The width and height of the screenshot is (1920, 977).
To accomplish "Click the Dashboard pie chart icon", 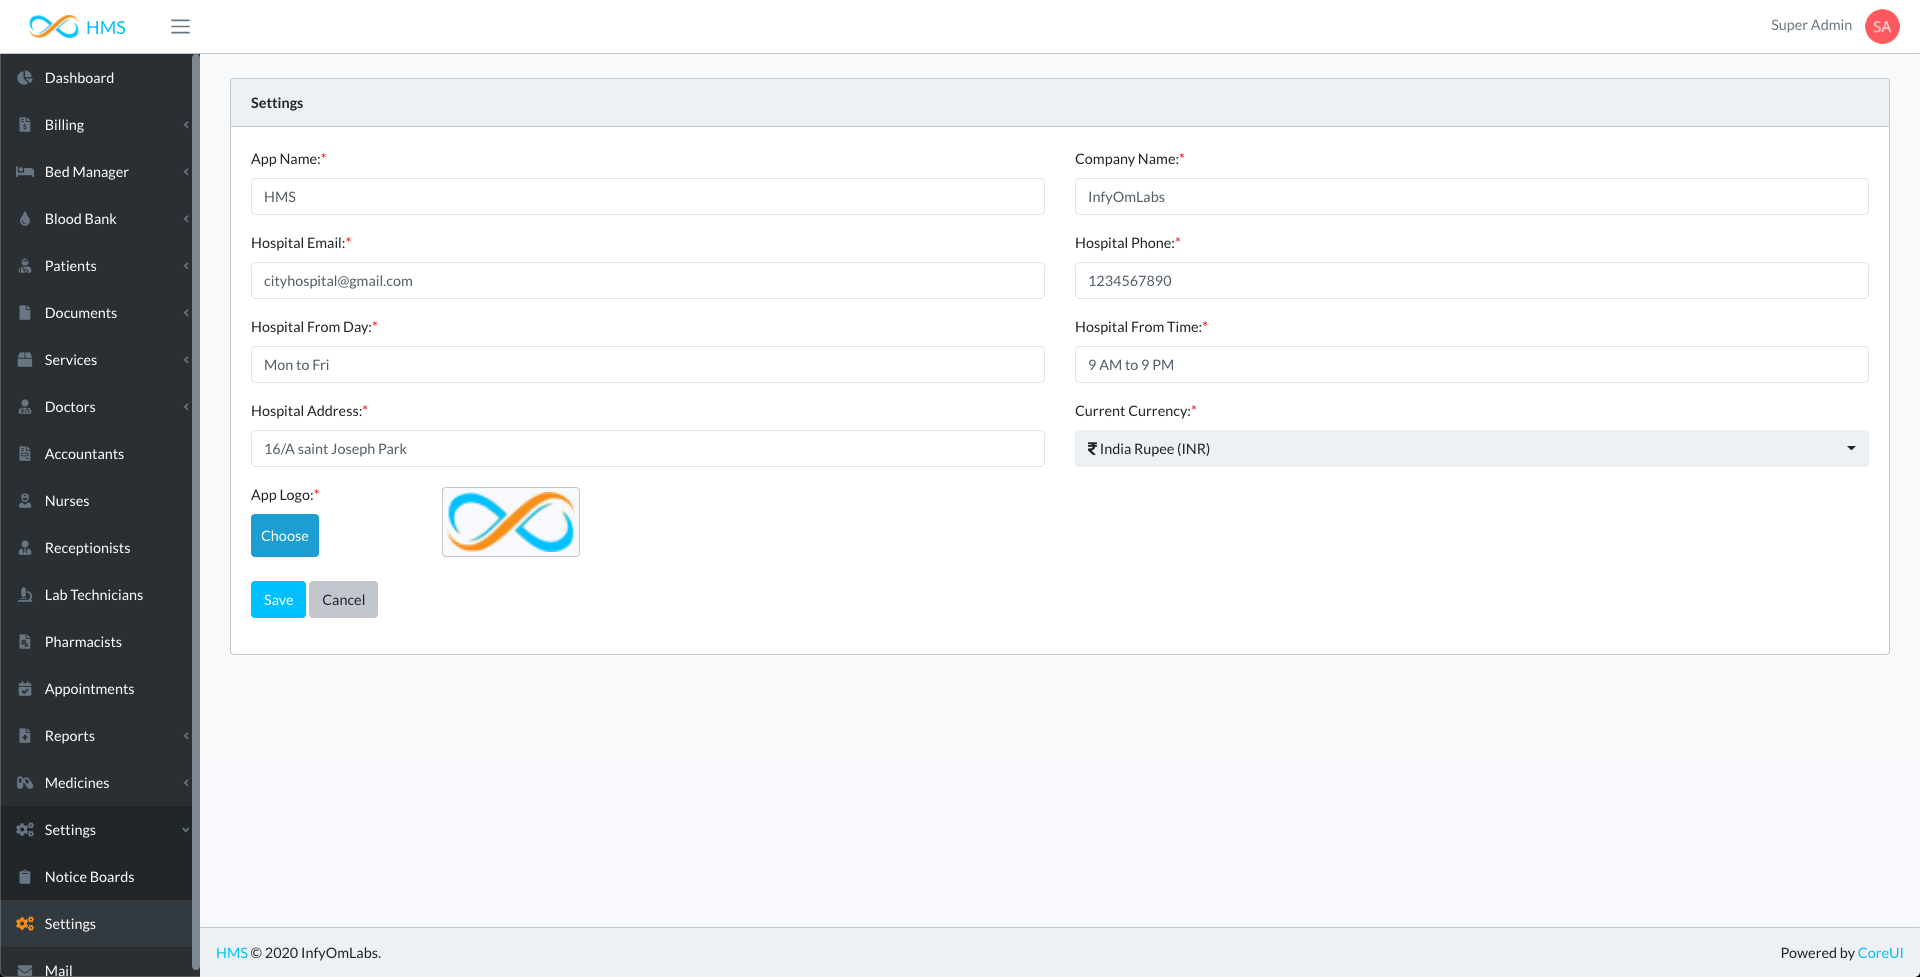I will click(x=25, y=78).
